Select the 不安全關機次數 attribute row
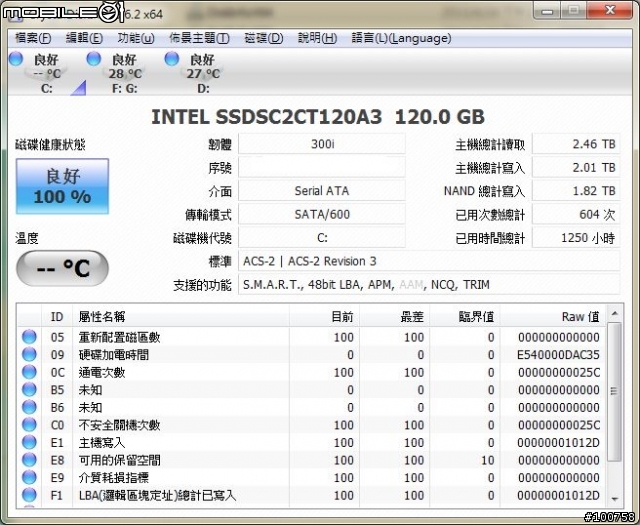This screenshot has height=525, width=640. pyautogui.click(x=312, y=425)
